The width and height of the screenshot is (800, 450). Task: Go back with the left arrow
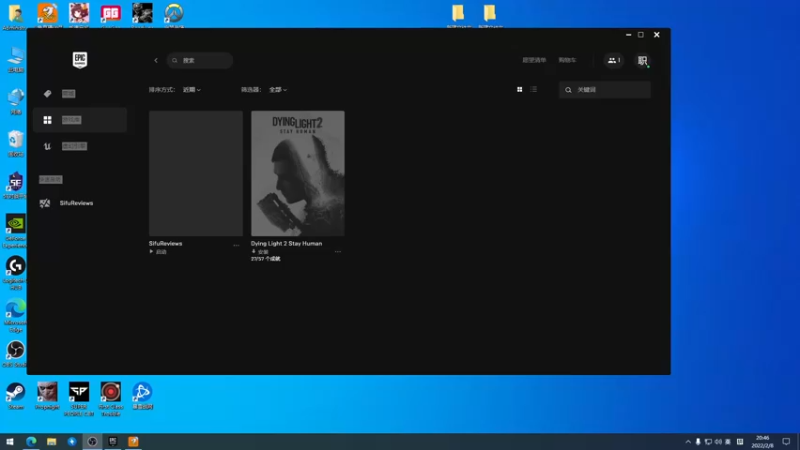[x=156, y=60]
